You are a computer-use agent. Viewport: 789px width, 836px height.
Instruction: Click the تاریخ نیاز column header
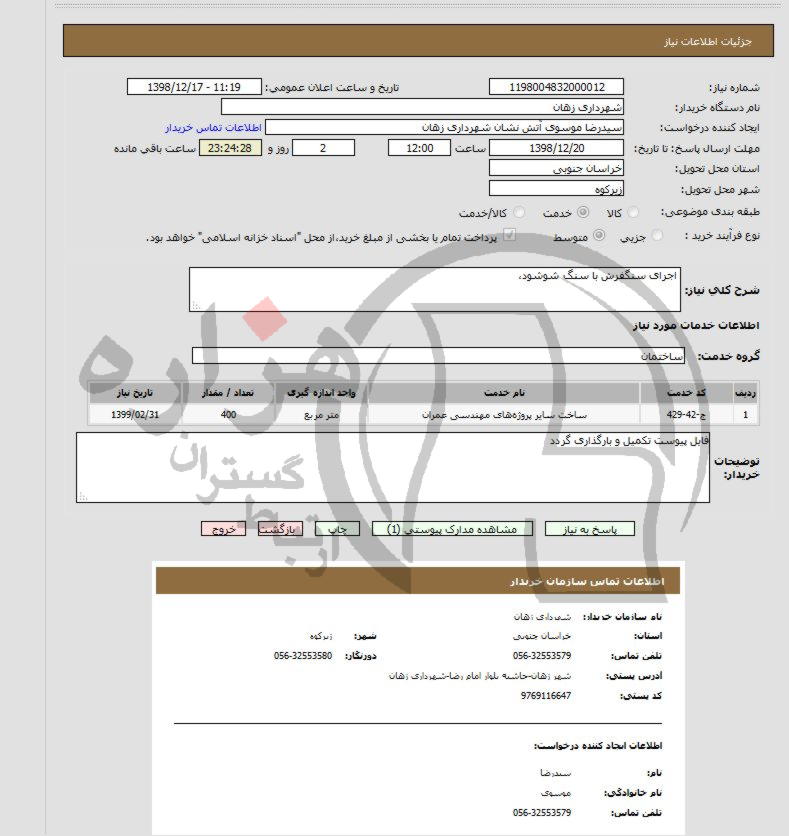[x=135, y=393]
